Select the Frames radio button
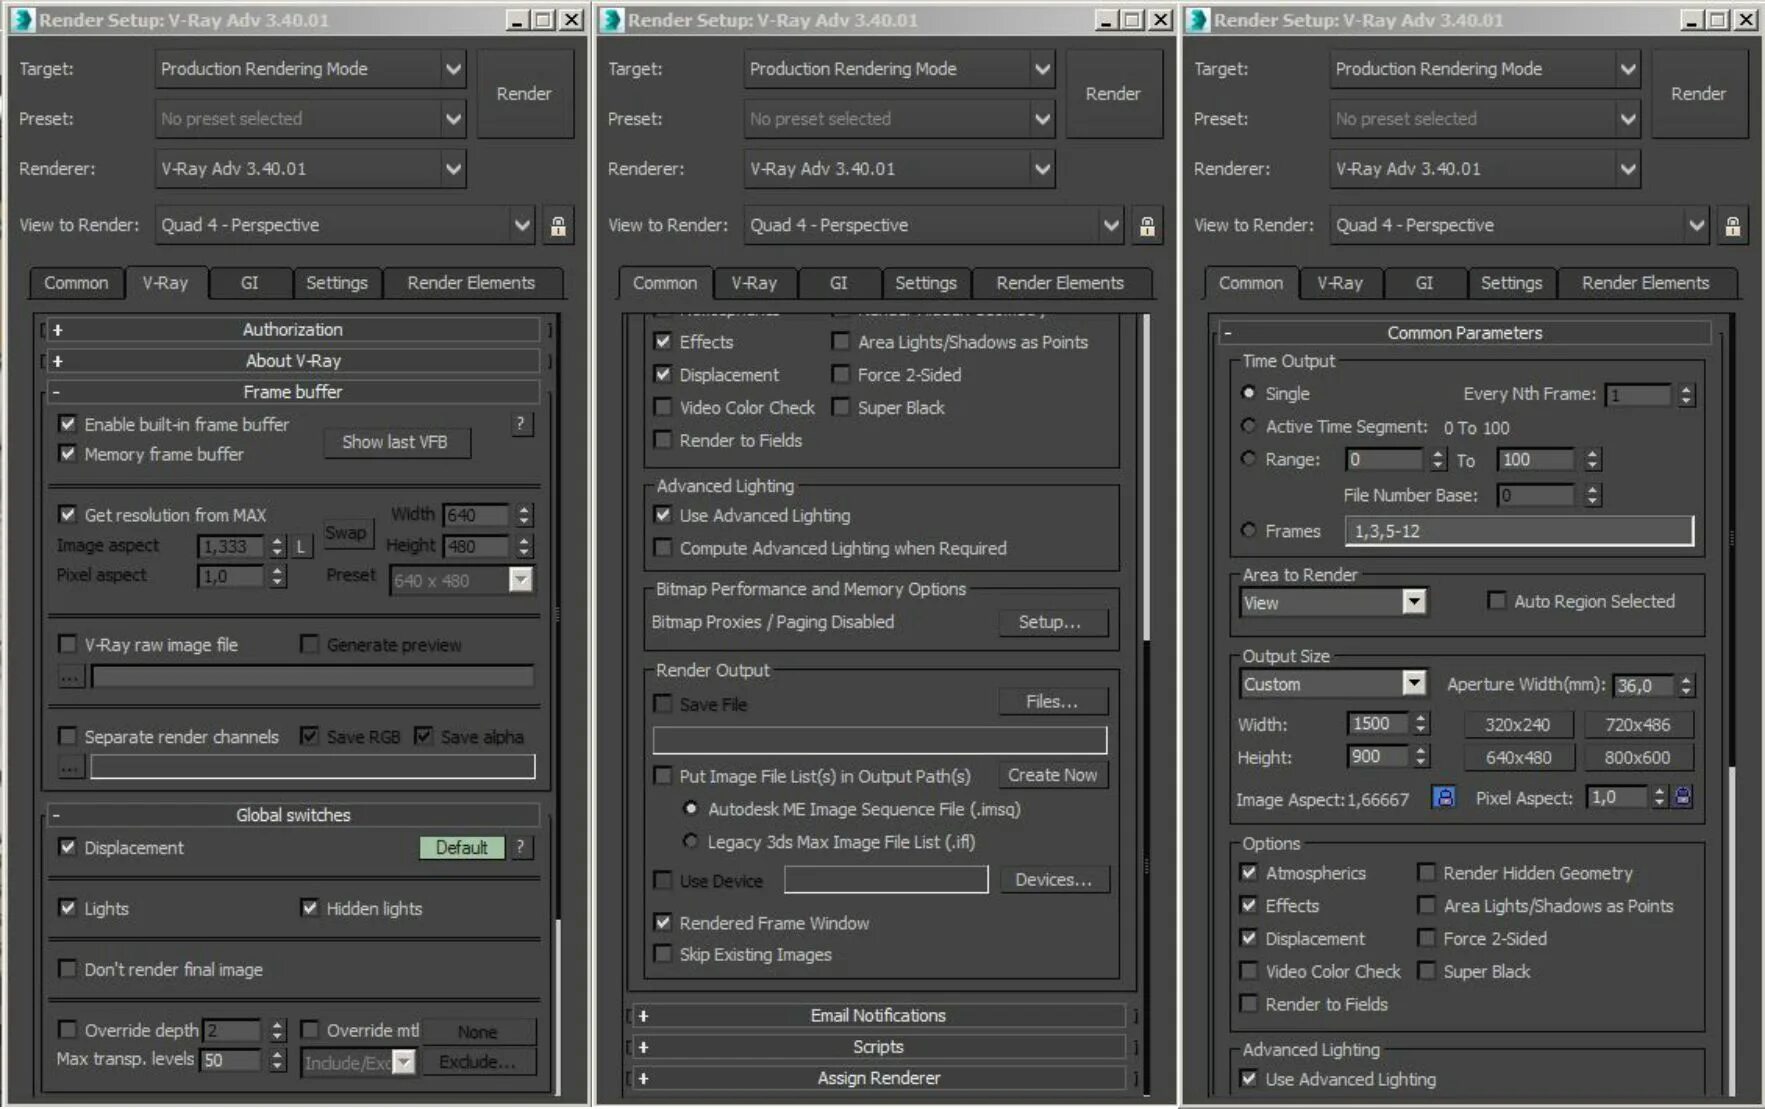1765x1109 pixels. (x=1248, y=530)
